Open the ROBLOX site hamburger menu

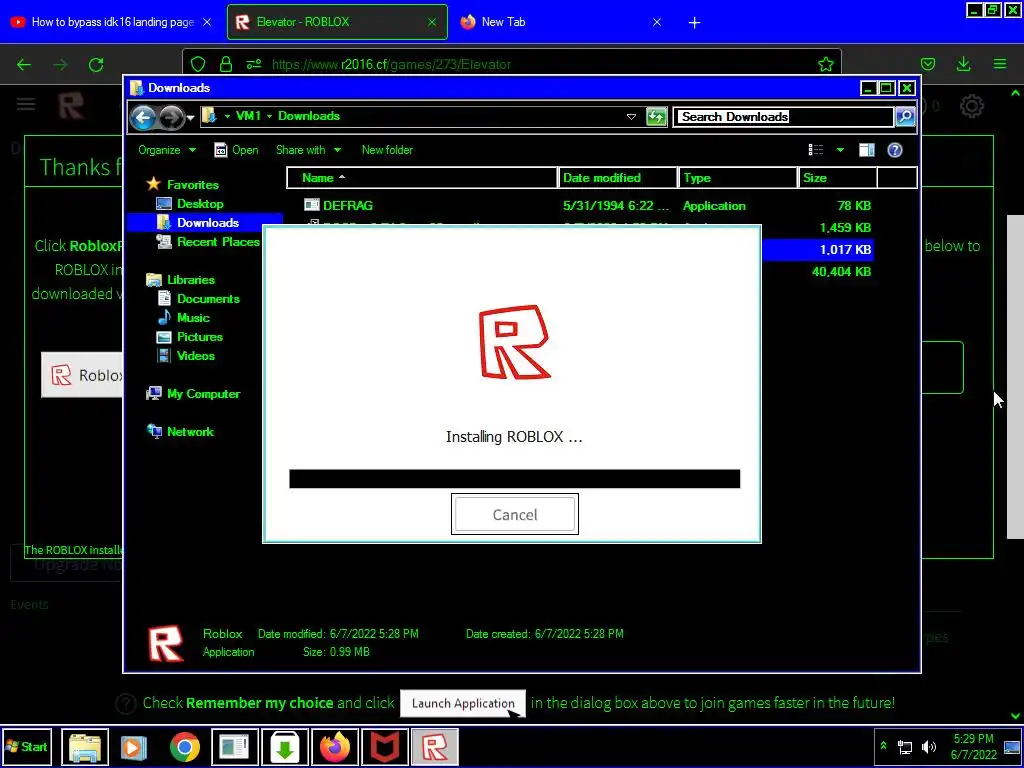coord(26,104)
